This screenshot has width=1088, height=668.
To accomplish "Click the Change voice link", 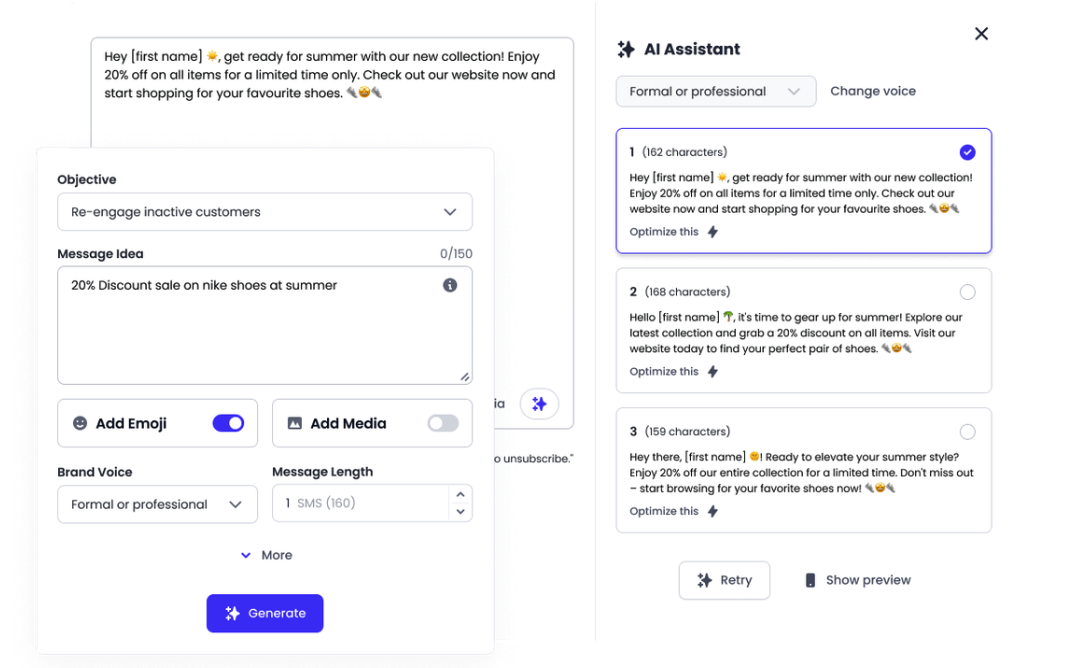I will [873, 91].
